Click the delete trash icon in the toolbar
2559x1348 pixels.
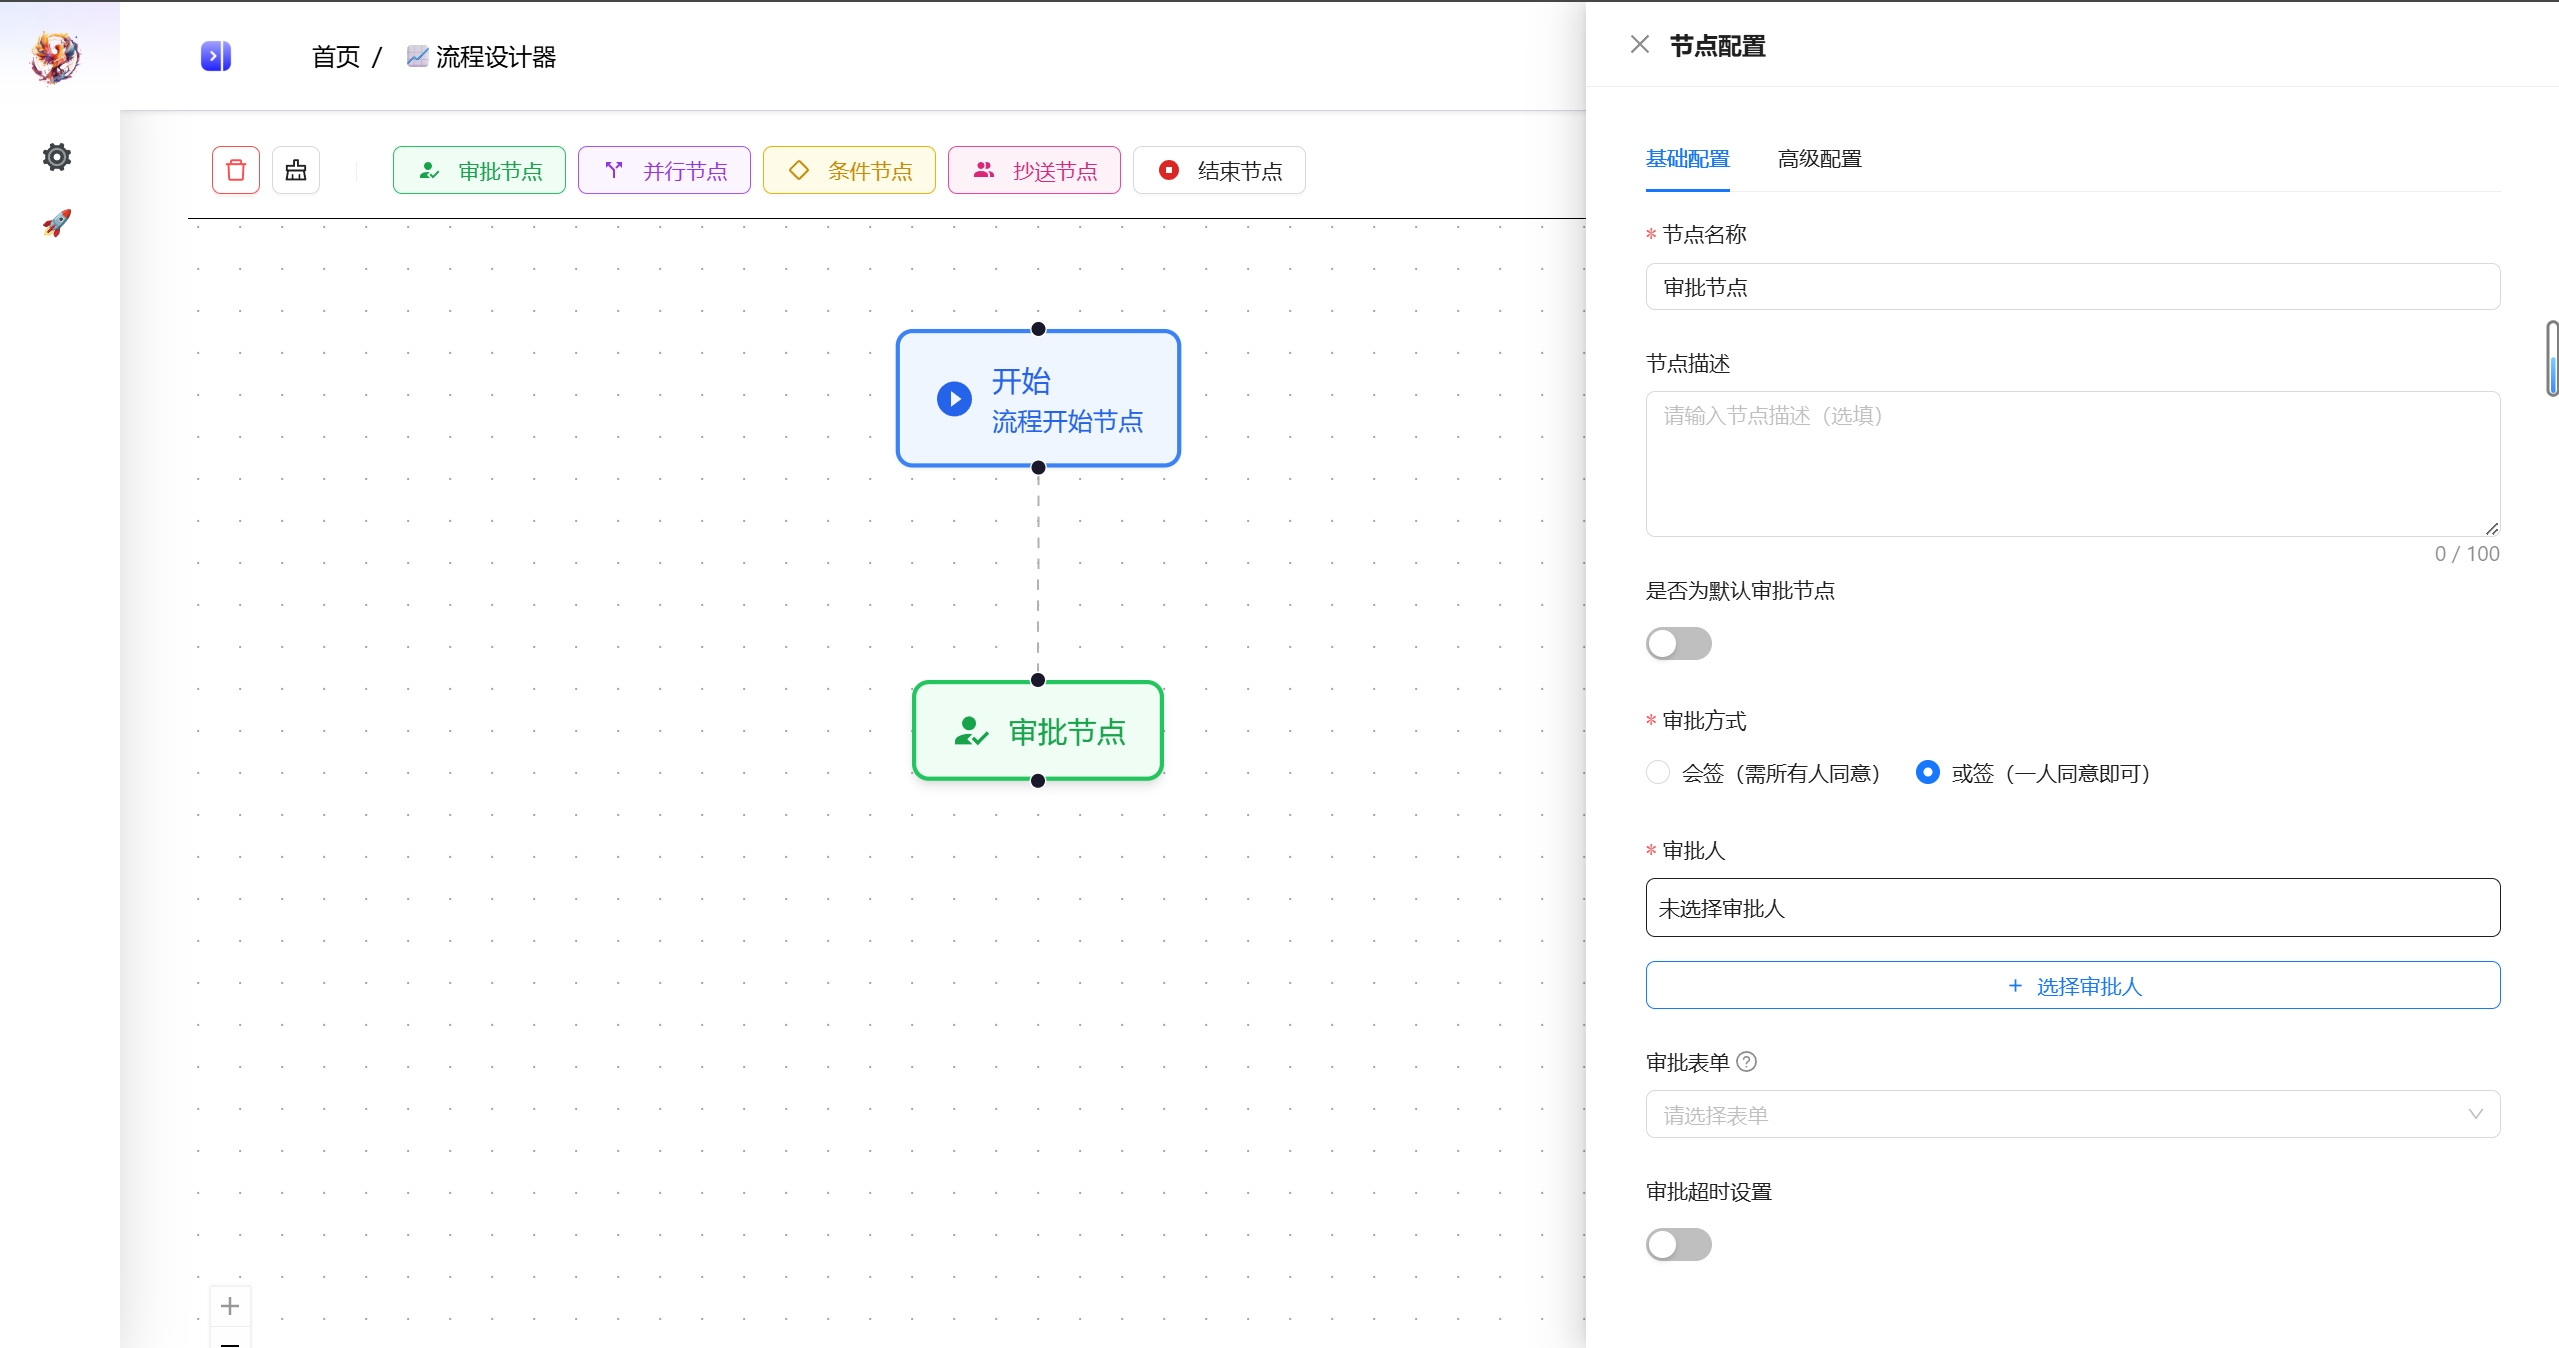coord(235,169)
